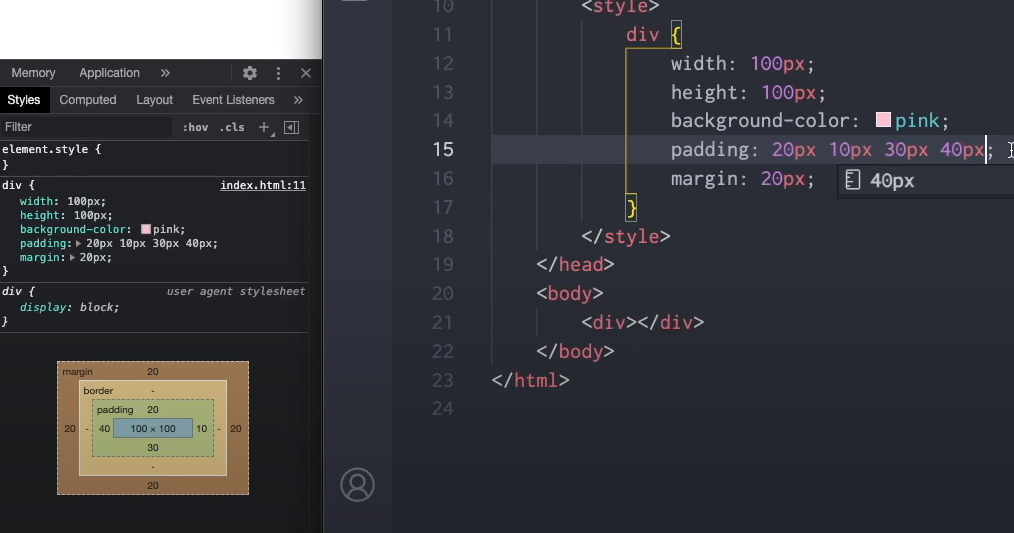Switch to the Application panel tab

point(109,73)
